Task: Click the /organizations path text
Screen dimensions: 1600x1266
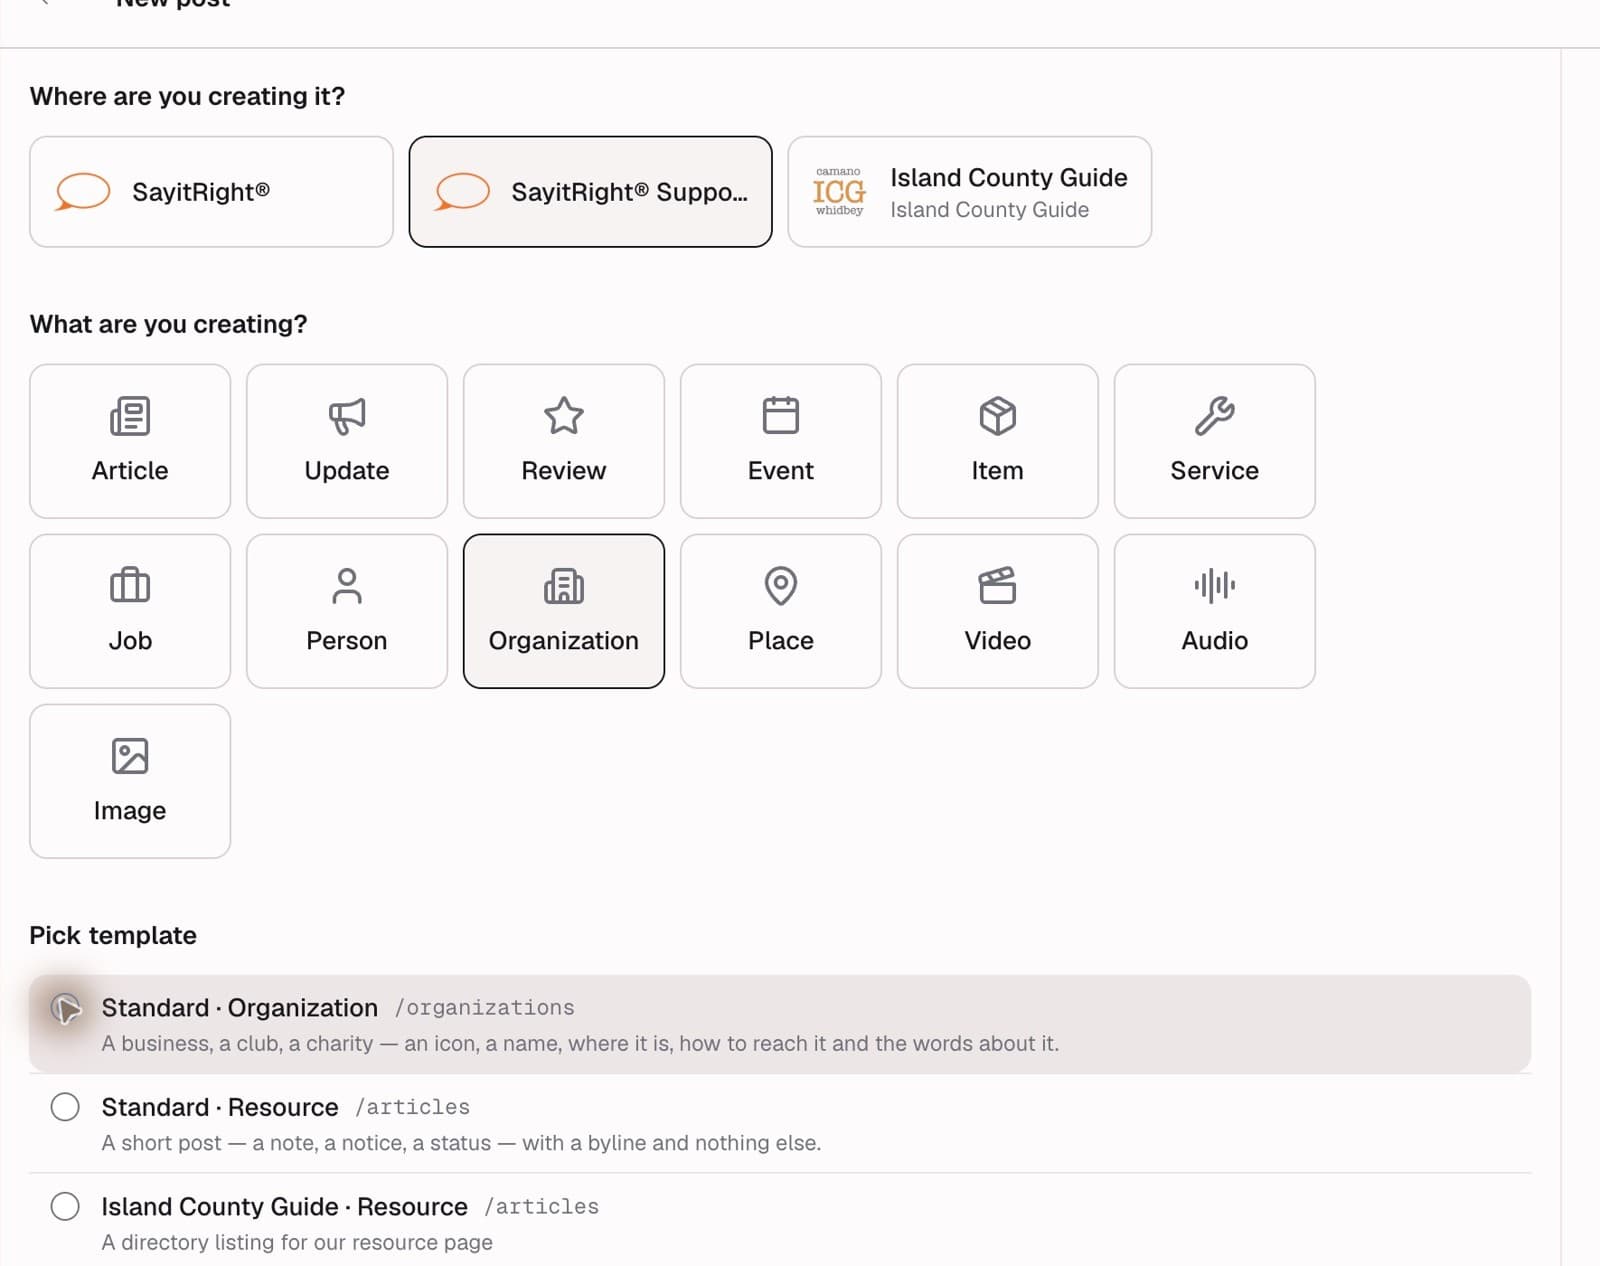Action: pyautogui.click(x=485, y=1008)
